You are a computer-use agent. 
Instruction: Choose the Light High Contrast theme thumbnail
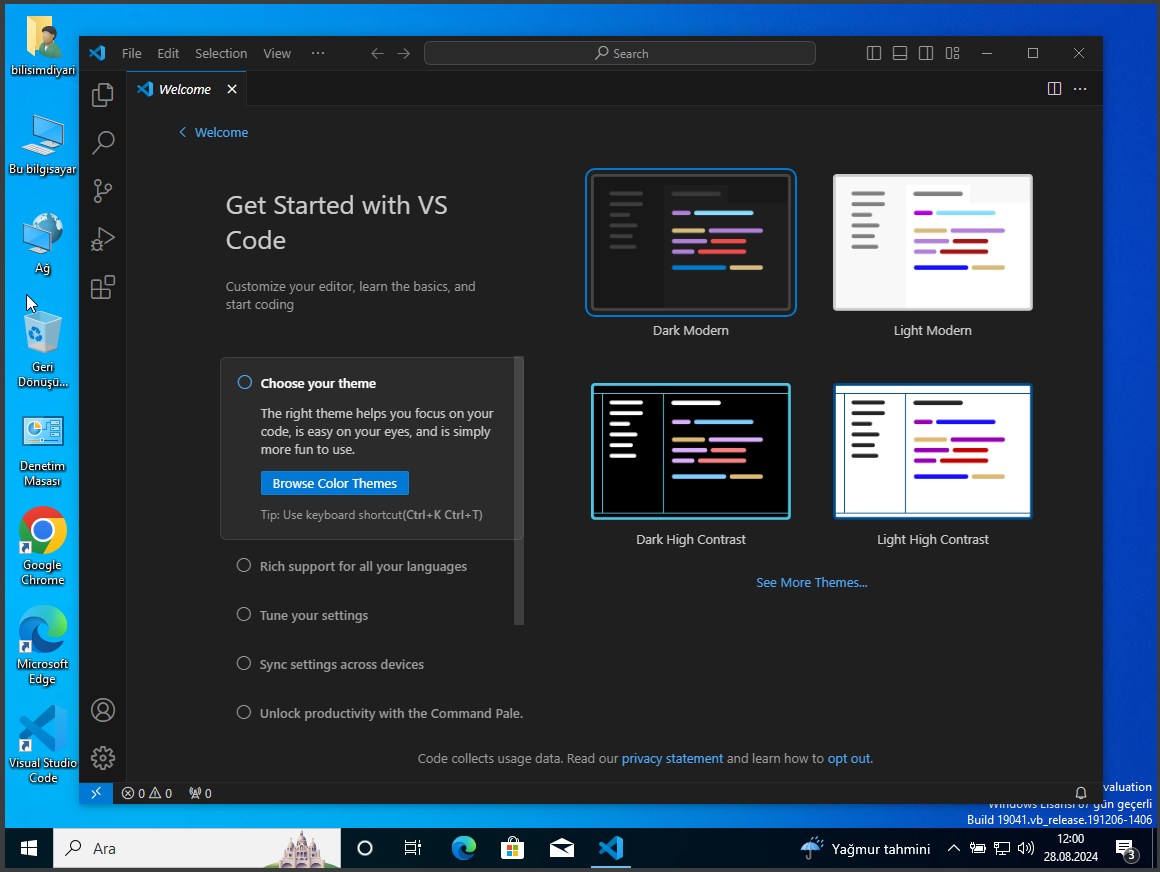932,451
